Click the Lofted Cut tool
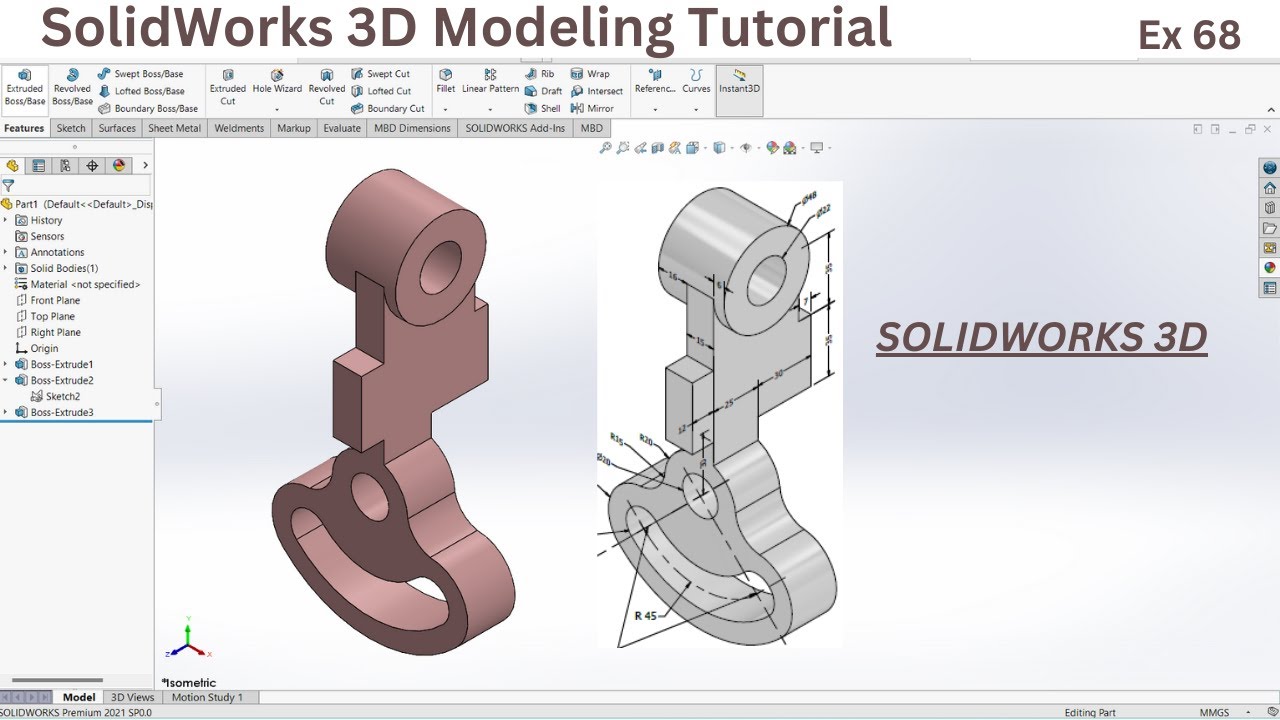Viewport: 1280px width, 720px height. 381,91
